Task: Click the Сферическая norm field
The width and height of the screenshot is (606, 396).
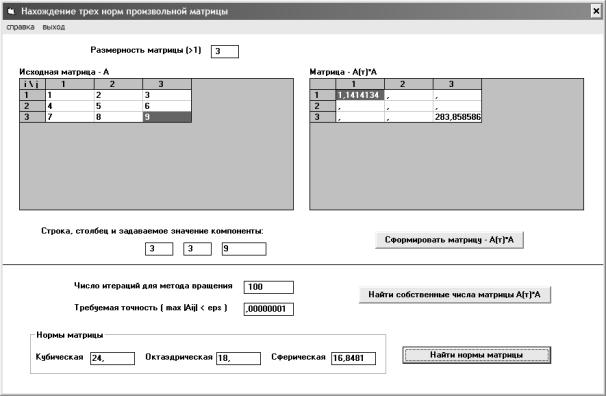Action: point(353,358)
